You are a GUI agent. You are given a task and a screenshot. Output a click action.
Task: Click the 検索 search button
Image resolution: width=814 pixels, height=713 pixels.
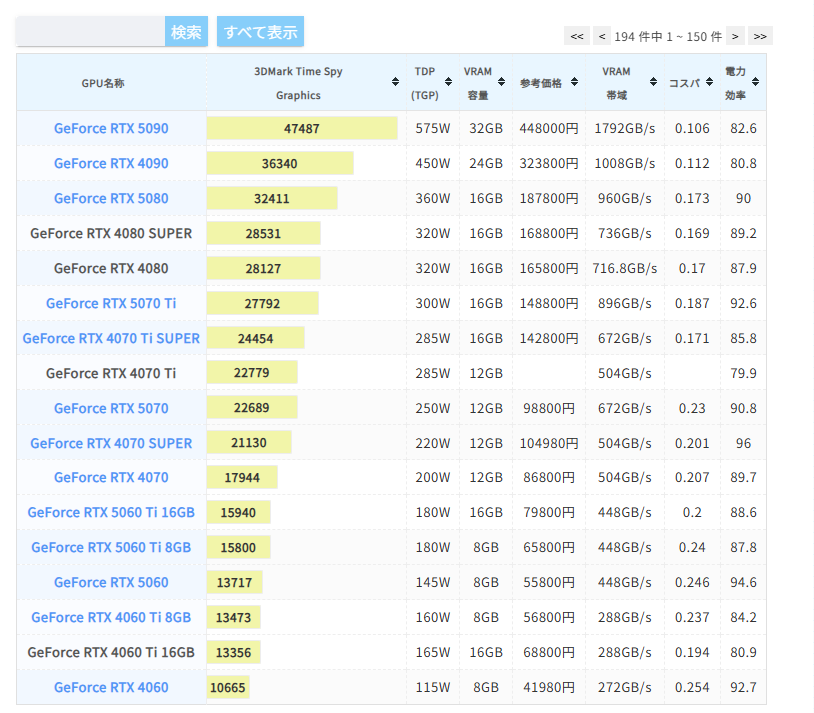186,32
